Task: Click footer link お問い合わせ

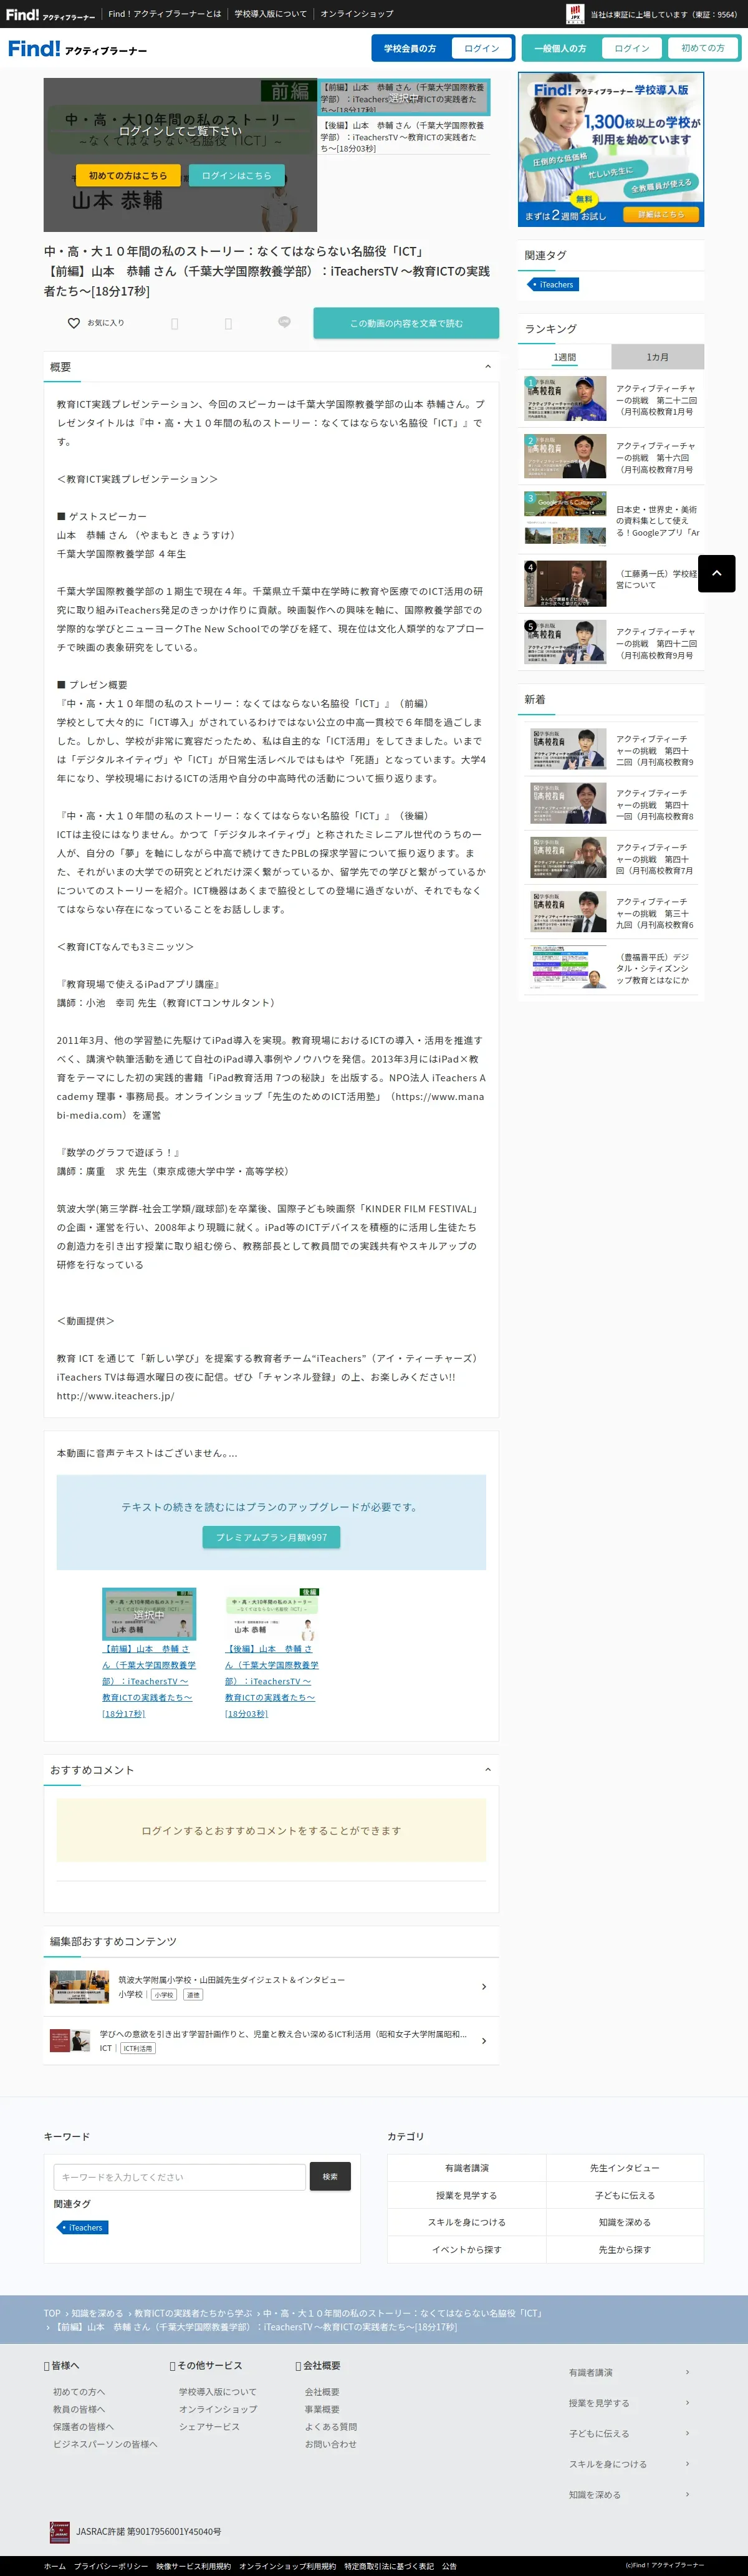Action: click(331, 2444)
